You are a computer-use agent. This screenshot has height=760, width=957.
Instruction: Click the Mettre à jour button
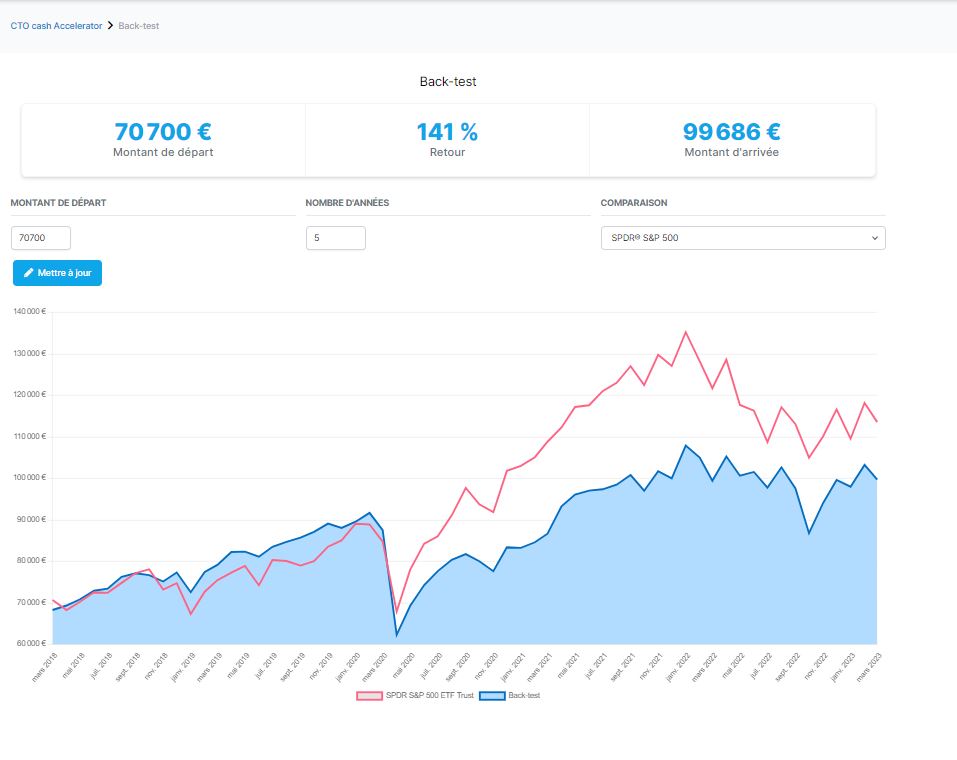[x=57, y=273]
